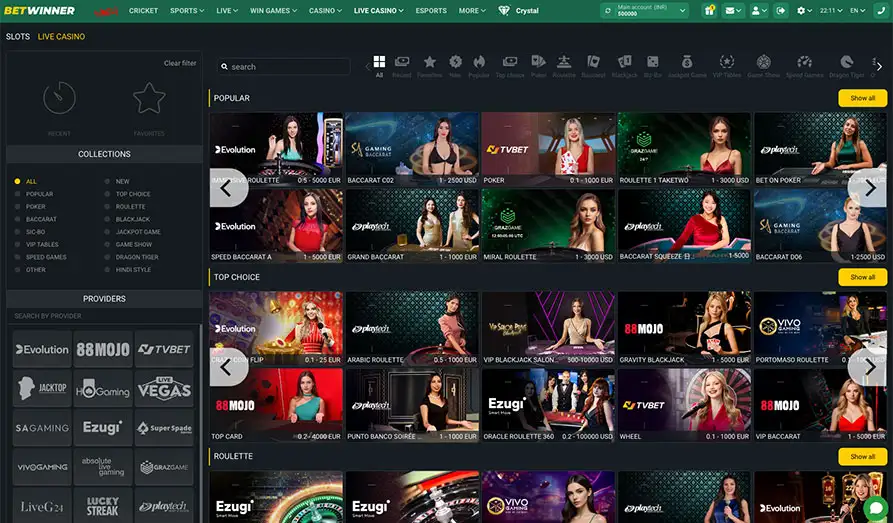Open the LIVE CASINO header menu

(378, 10)
